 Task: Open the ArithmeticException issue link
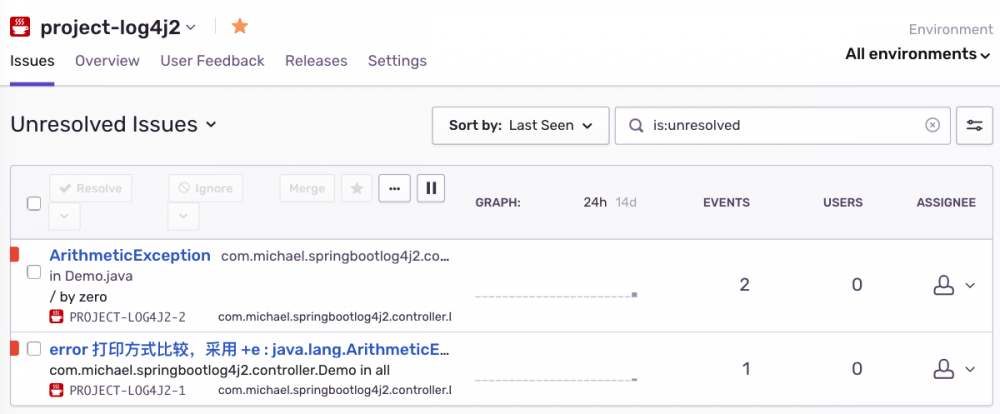coord(130,256)
